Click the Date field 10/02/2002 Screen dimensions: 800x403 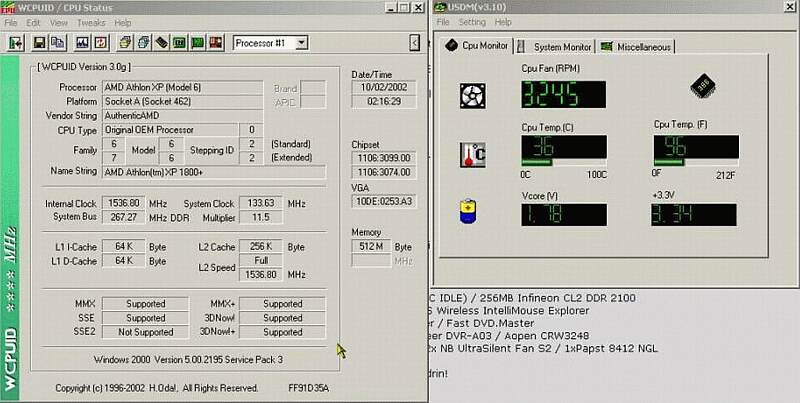tap(384, 87)
